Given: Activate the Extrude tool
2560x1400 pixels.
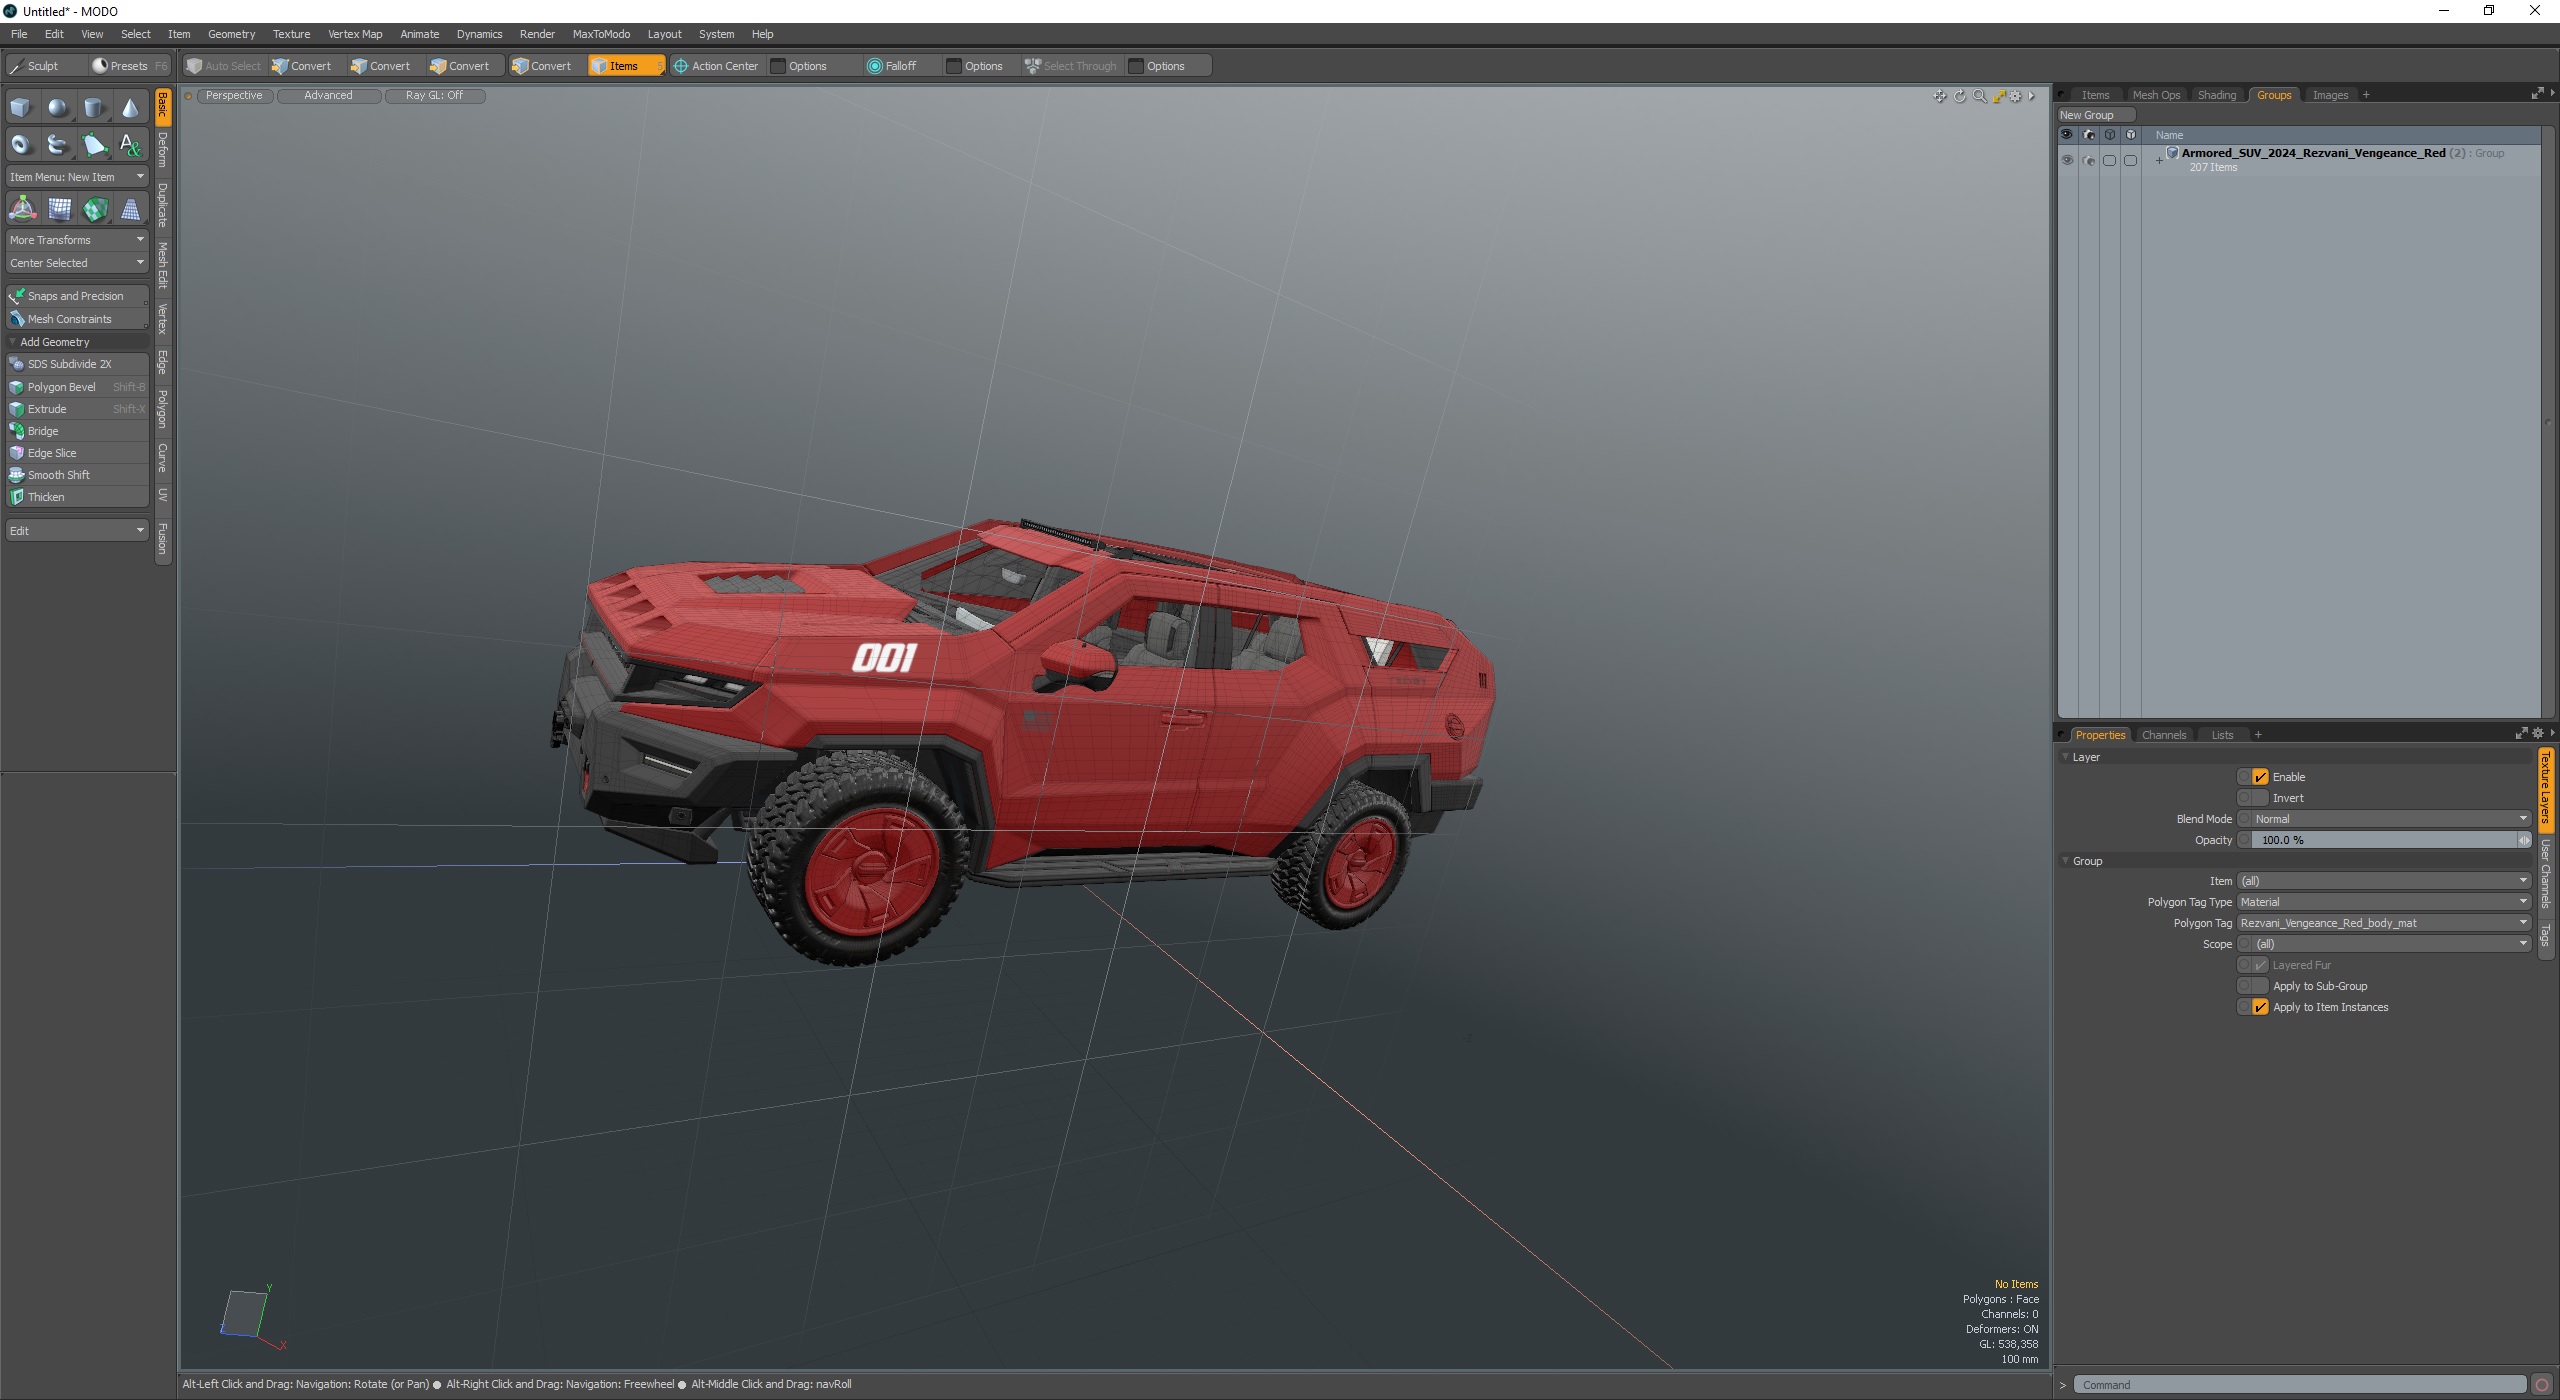Looking at the screenshot, I should pos(77,409).
